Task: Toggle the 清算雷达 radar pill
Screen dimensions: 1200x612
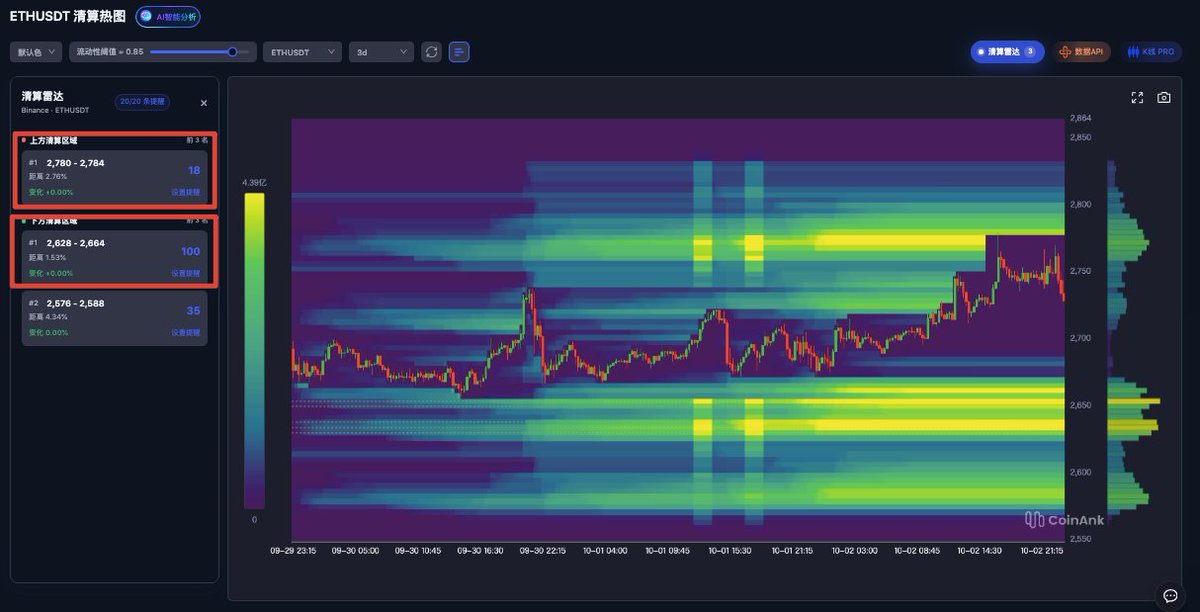Action: tap(1007, 51)
